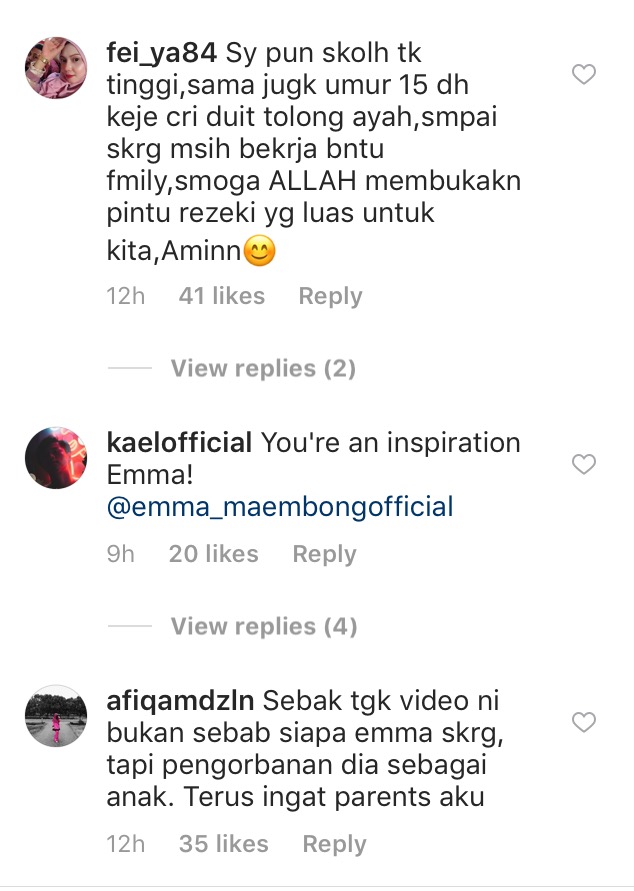
Task: Reply to afiqamdzln's comment
Action: [x=334, y=844]
